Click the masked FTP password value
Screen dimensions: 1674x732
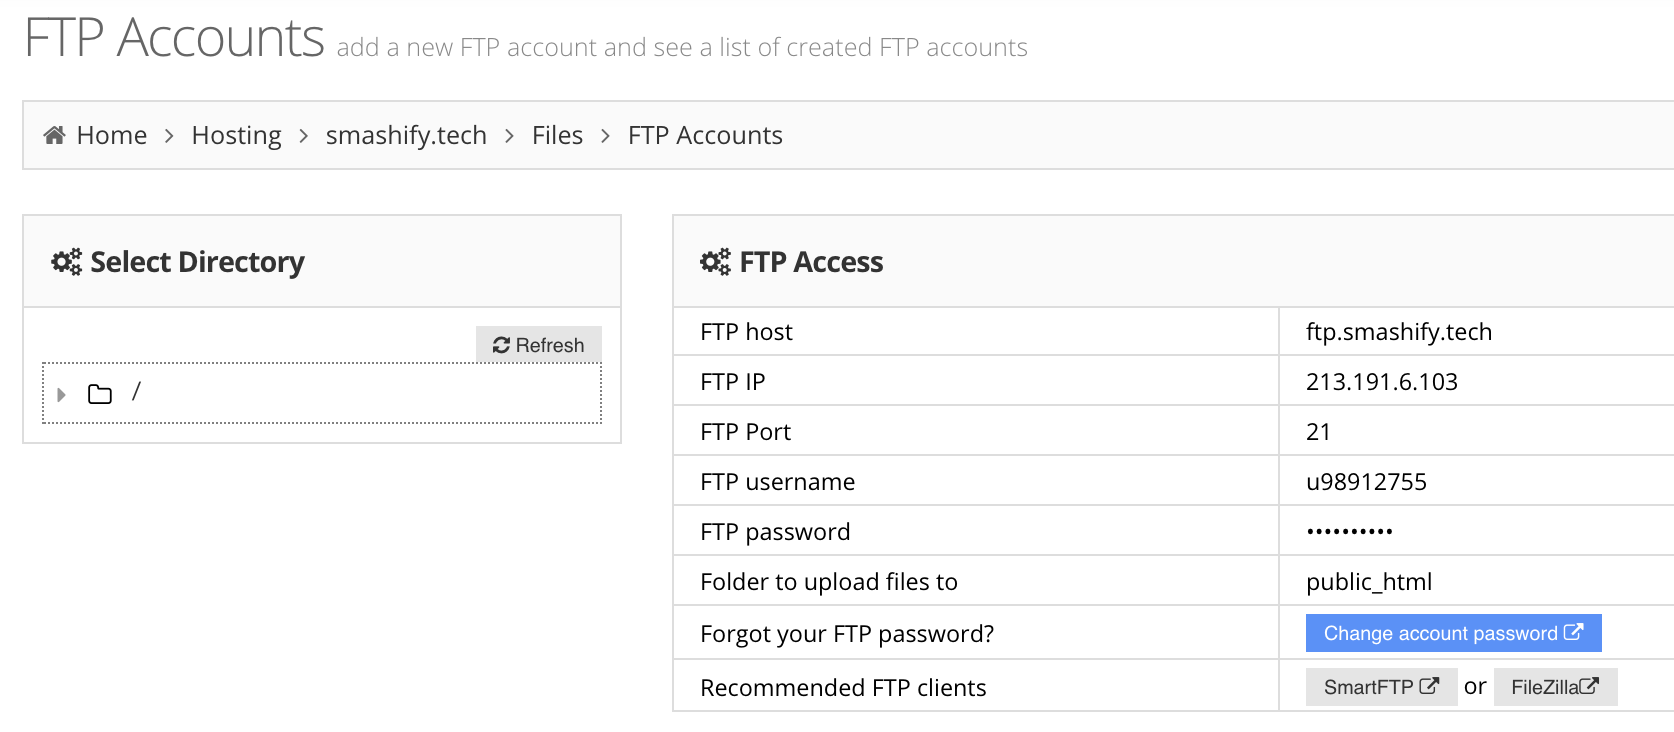(1350, 532)
